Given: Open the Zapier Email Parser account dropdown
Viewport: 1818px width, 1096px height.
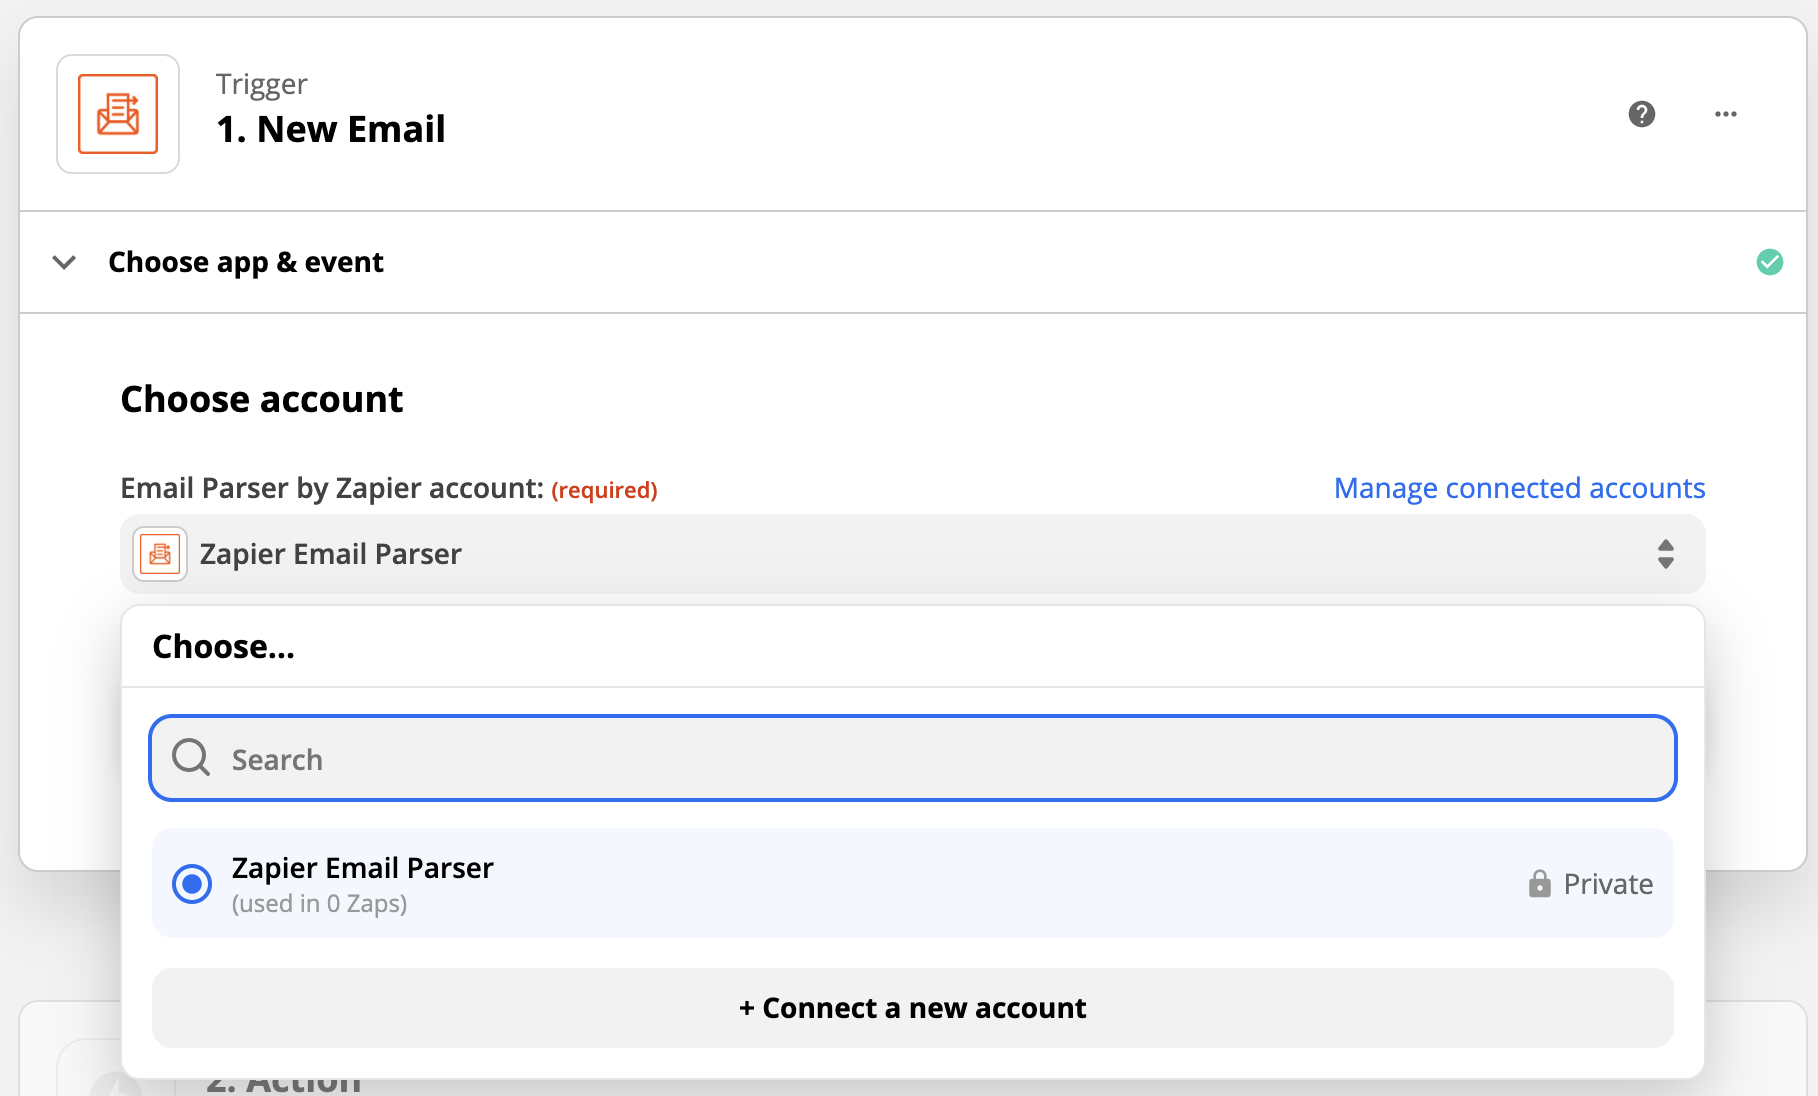Looking at the screenshot, I should 912,554.
